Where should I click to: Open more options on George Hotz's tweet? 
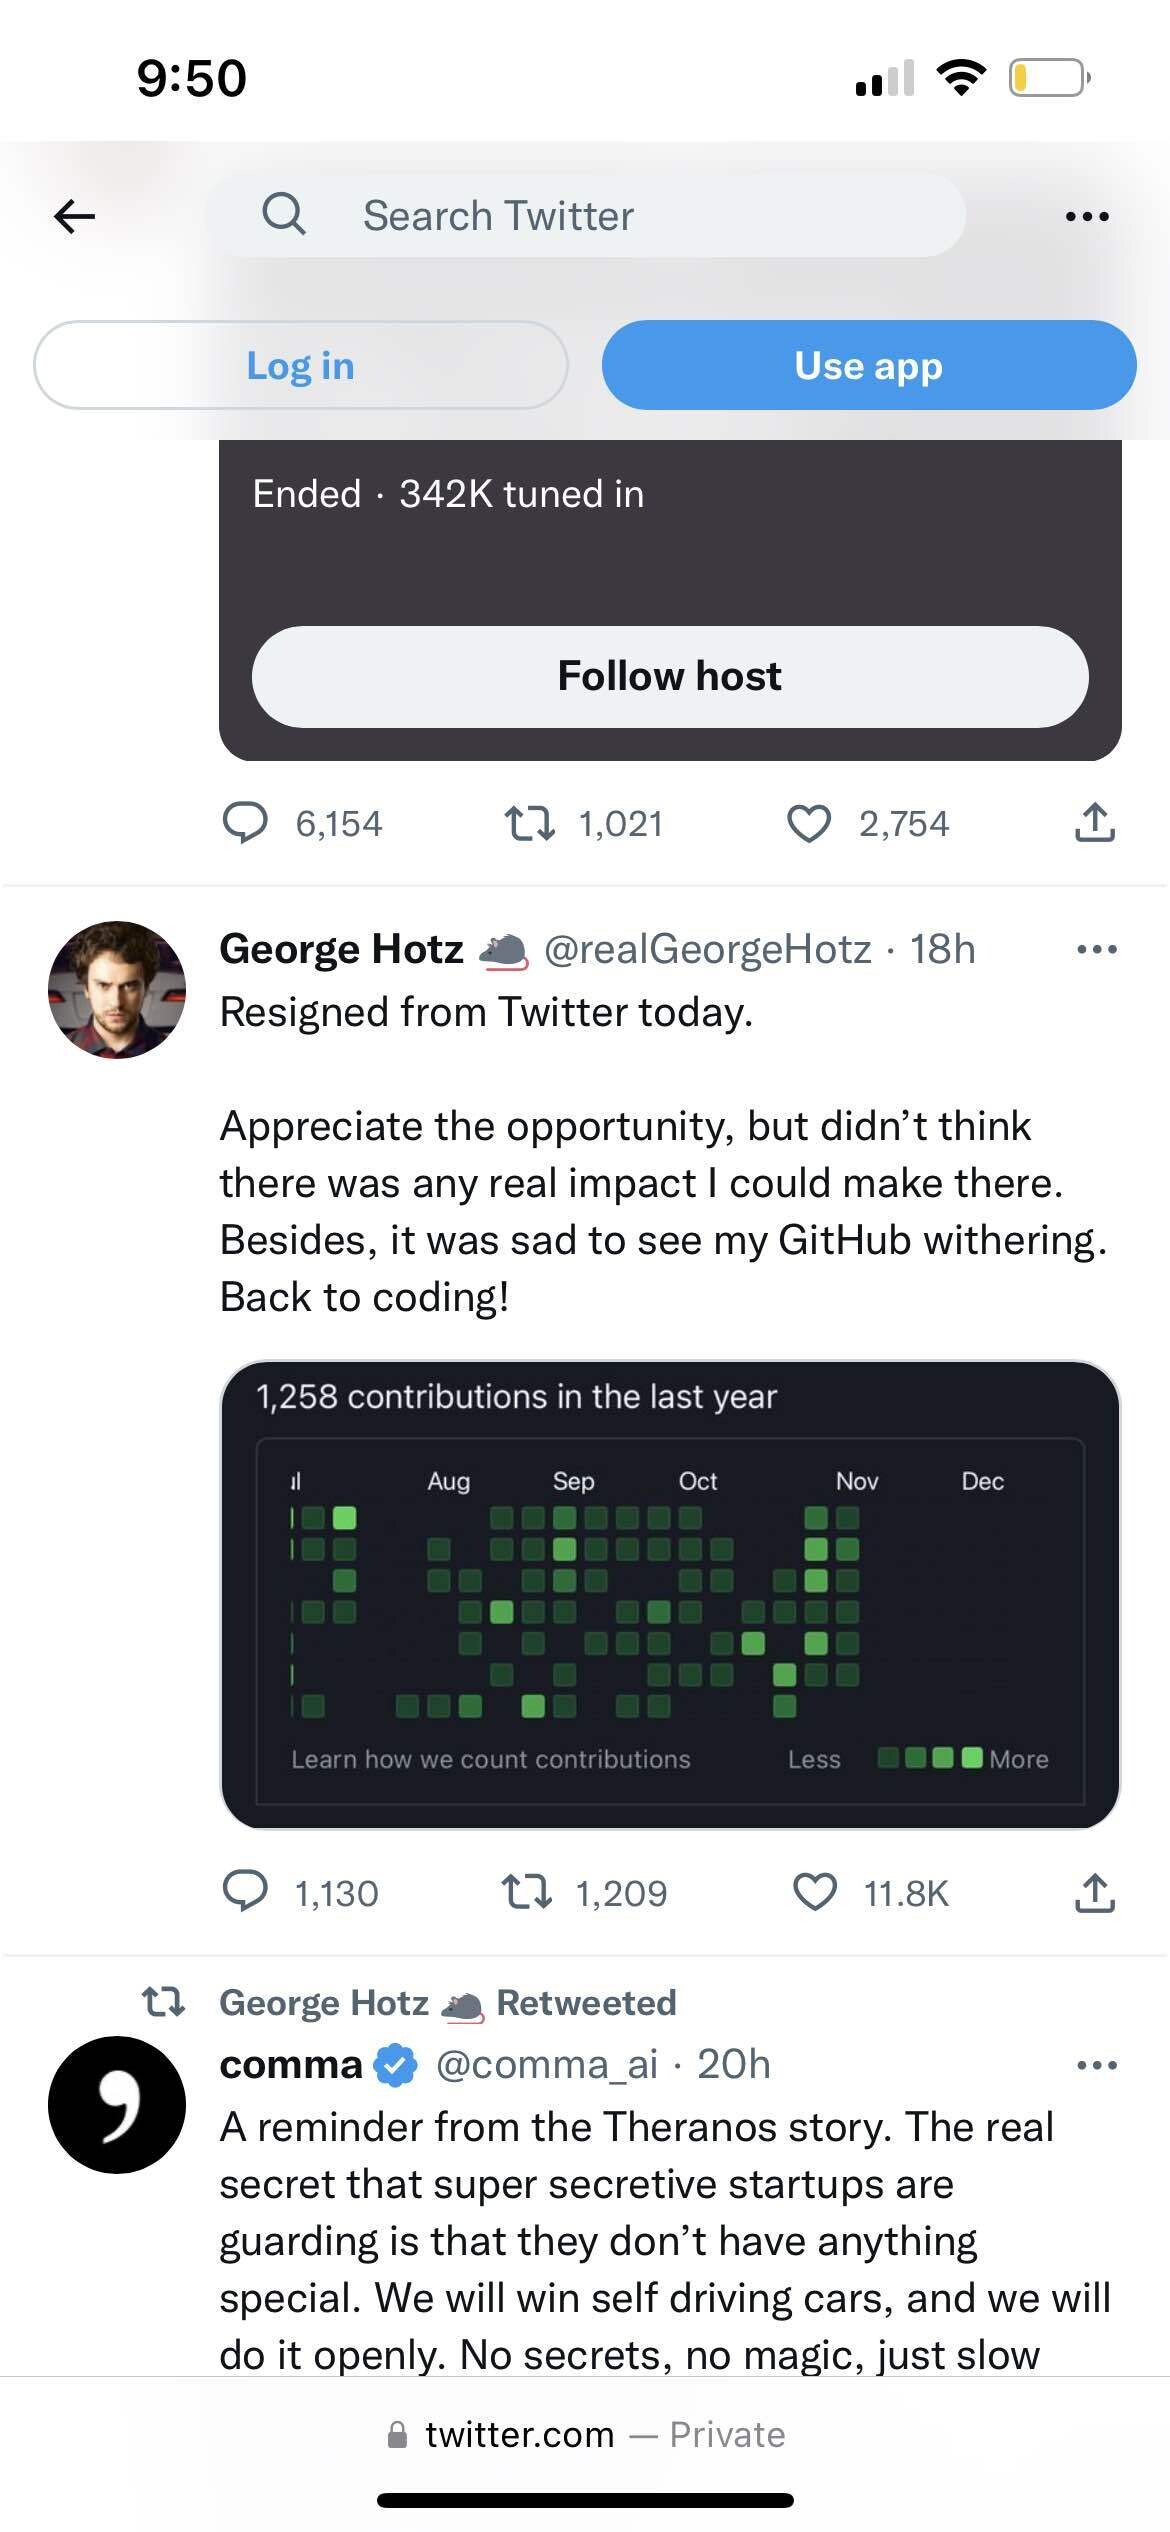tap(1096, 948)
